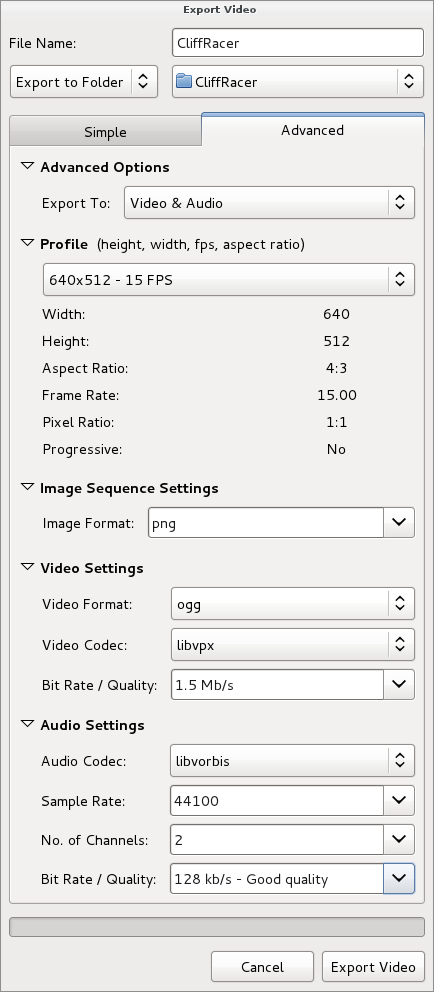Collapse the Video Settings section
The width and height of the screenshot is (434, 992).
tap(27, 567)
